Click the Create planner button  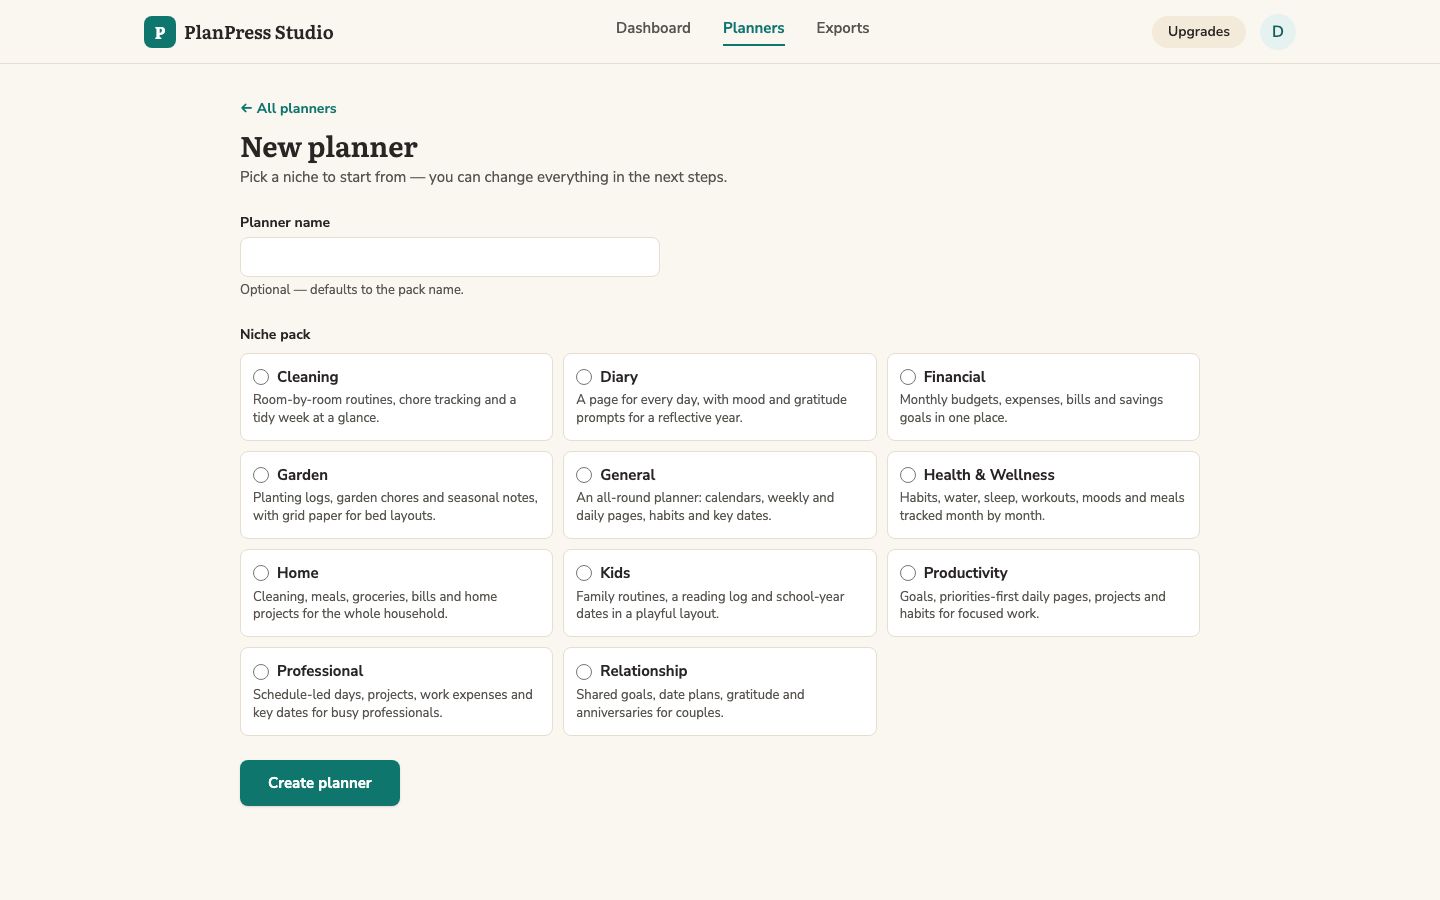point(320,783)
